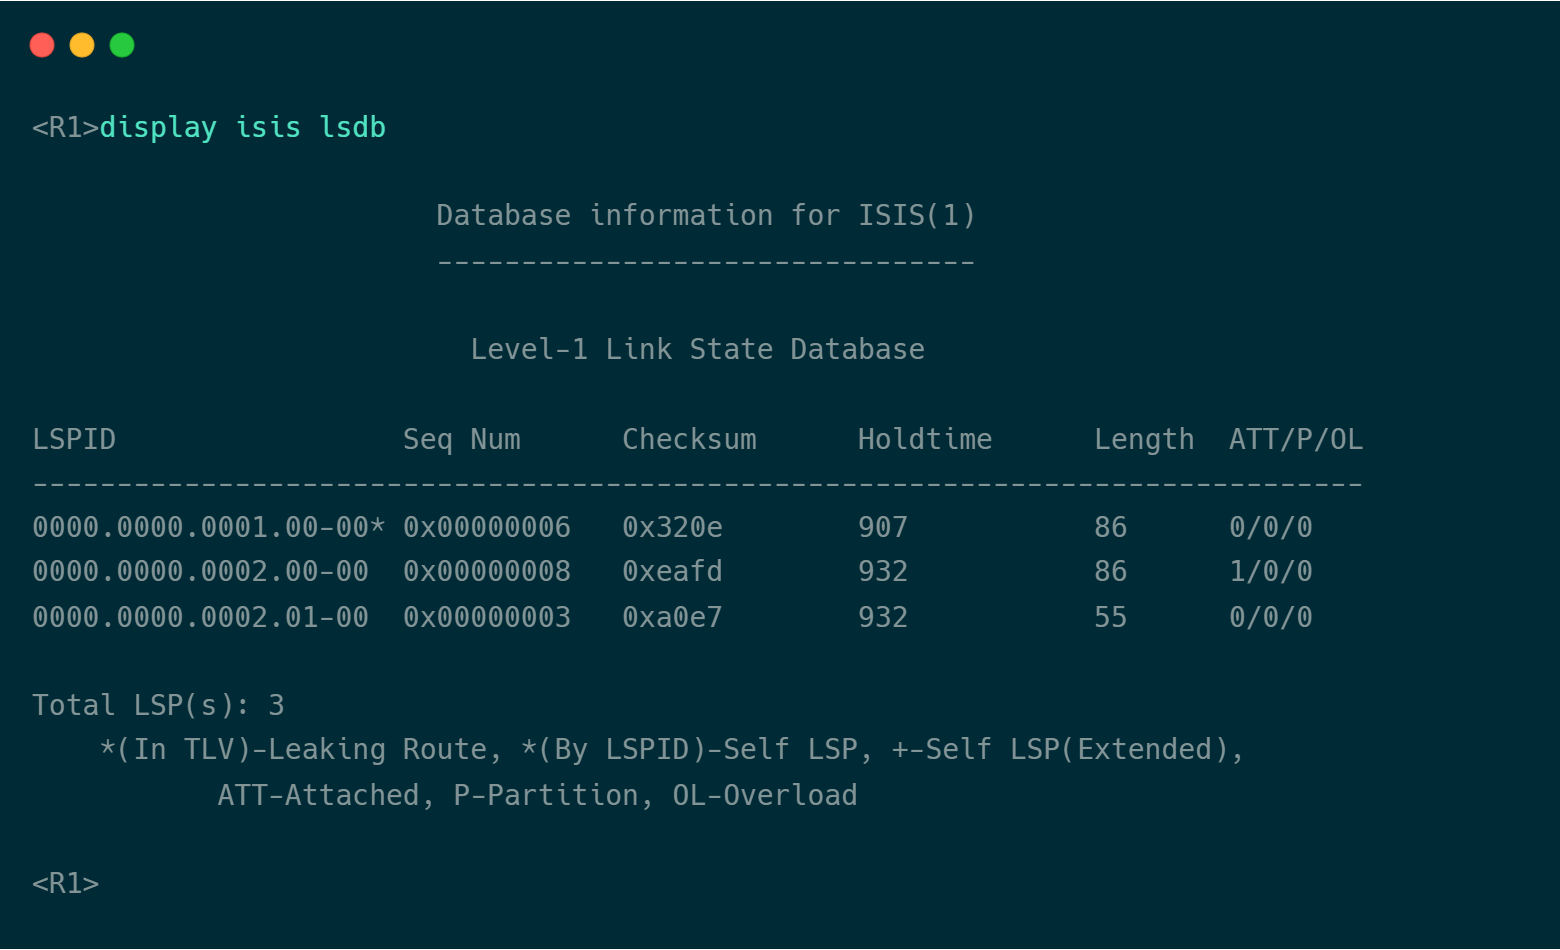
Task: Select LSP entry 0000.0000.0001.00-00*
Action: click(x=208, y=527)
